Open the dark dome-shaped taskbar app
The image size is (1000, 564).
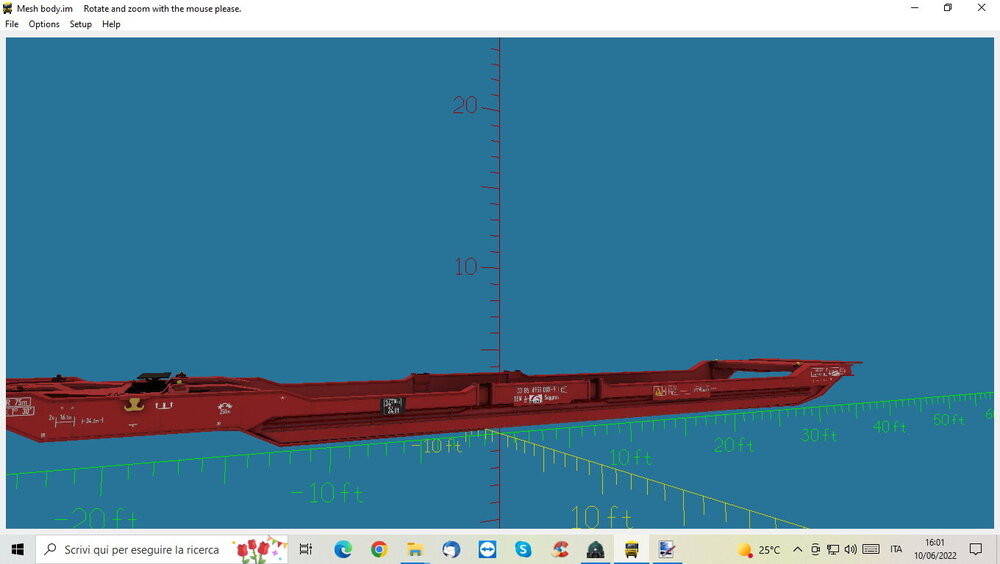click(x=596, y=549)
